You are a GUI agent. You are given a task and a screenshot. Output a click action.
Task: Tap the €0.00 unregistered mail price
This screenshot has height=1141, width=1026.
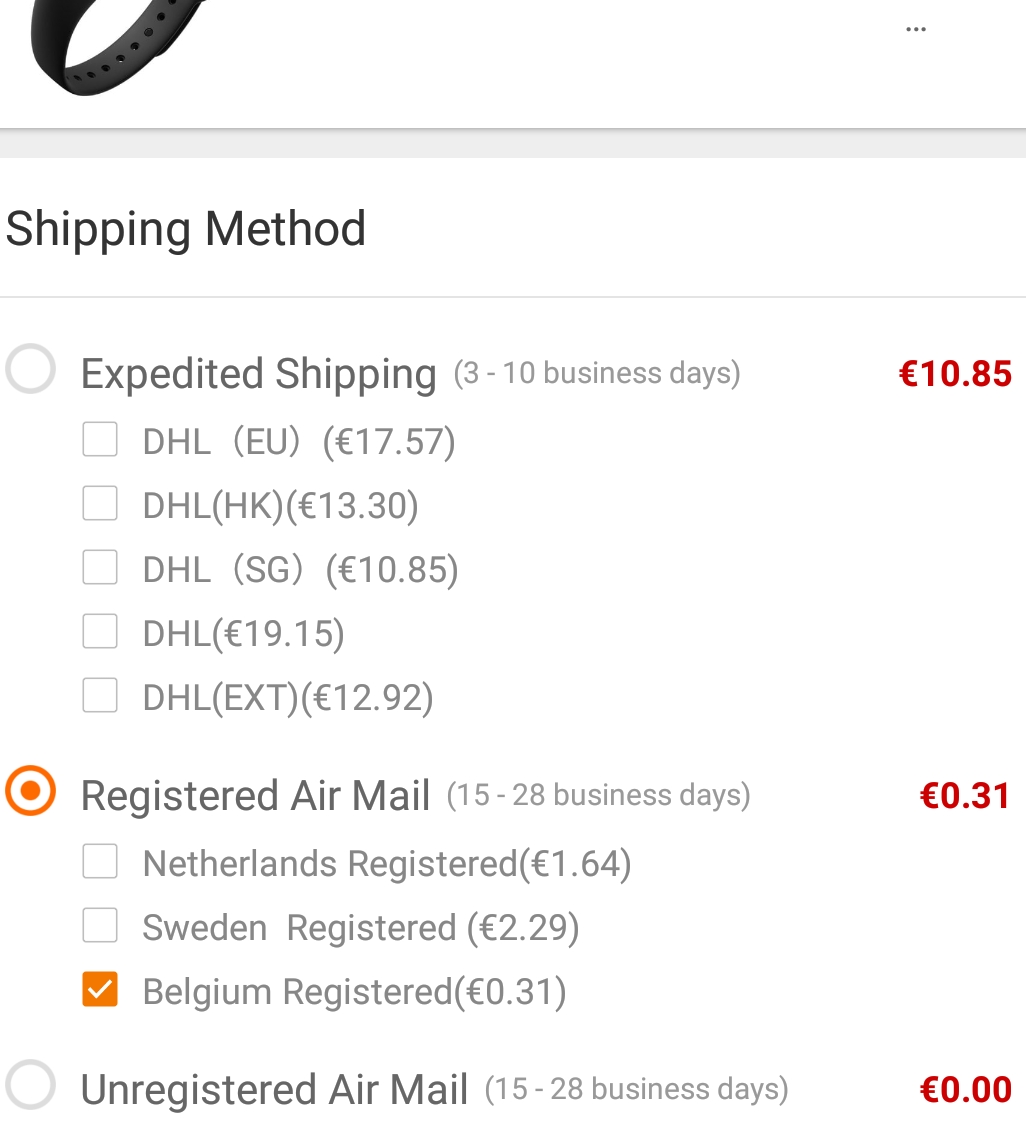pyautogui.click(x=965, y=1090)
